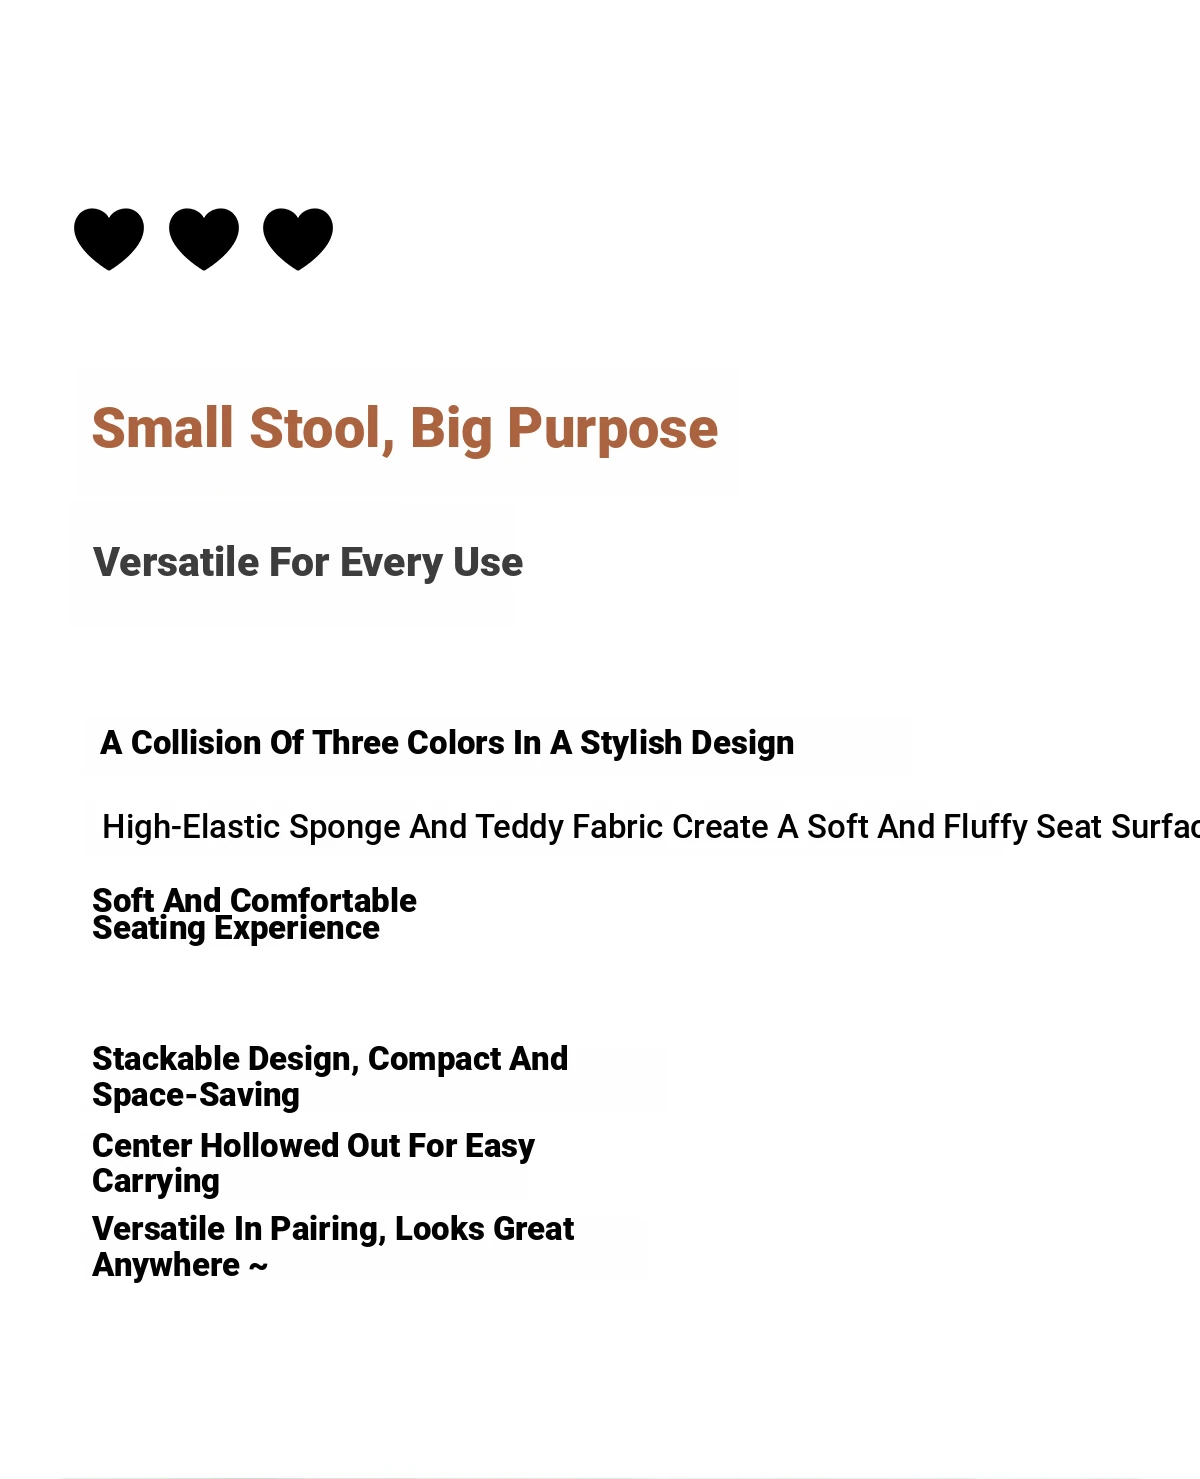Click 'Stackable Design, Compact And Space-Saving' text
Viewport: 1200px width, 1479px height.
(330, 1076)
